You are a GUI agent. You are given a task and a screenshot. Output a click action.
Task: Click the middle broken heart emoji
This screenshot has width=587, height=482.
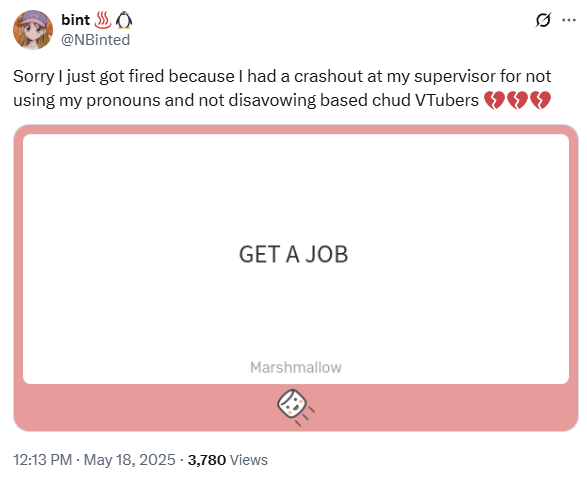[x=517, y=100]
